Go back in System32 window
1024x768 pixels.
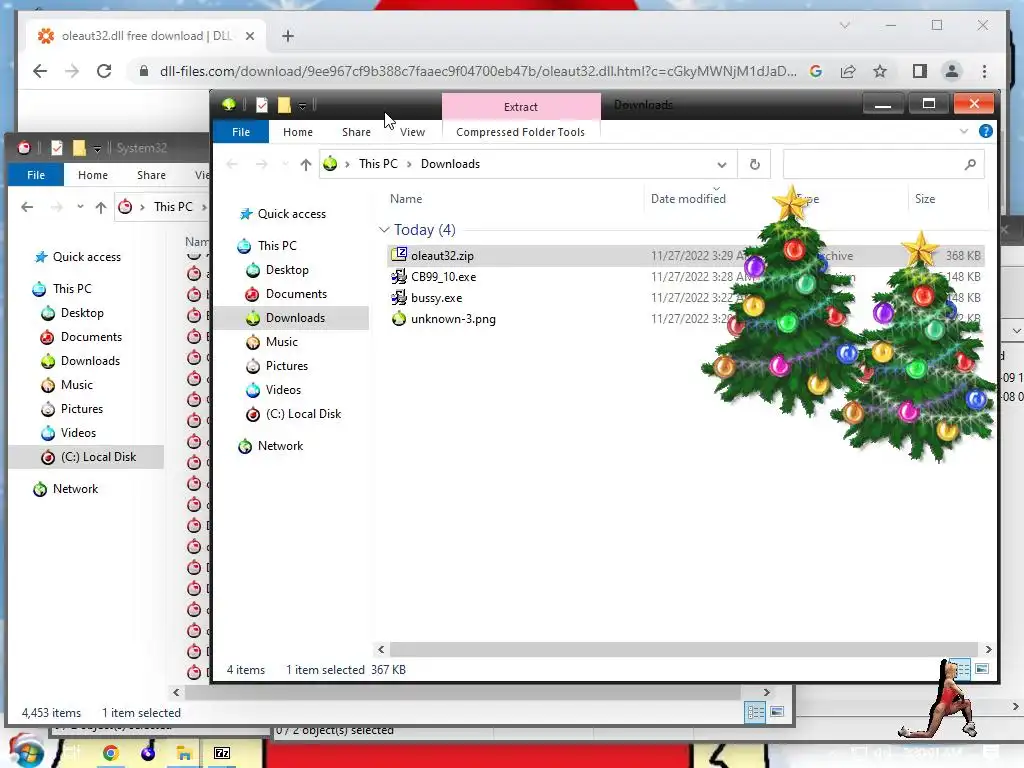(x=27, y=208)
